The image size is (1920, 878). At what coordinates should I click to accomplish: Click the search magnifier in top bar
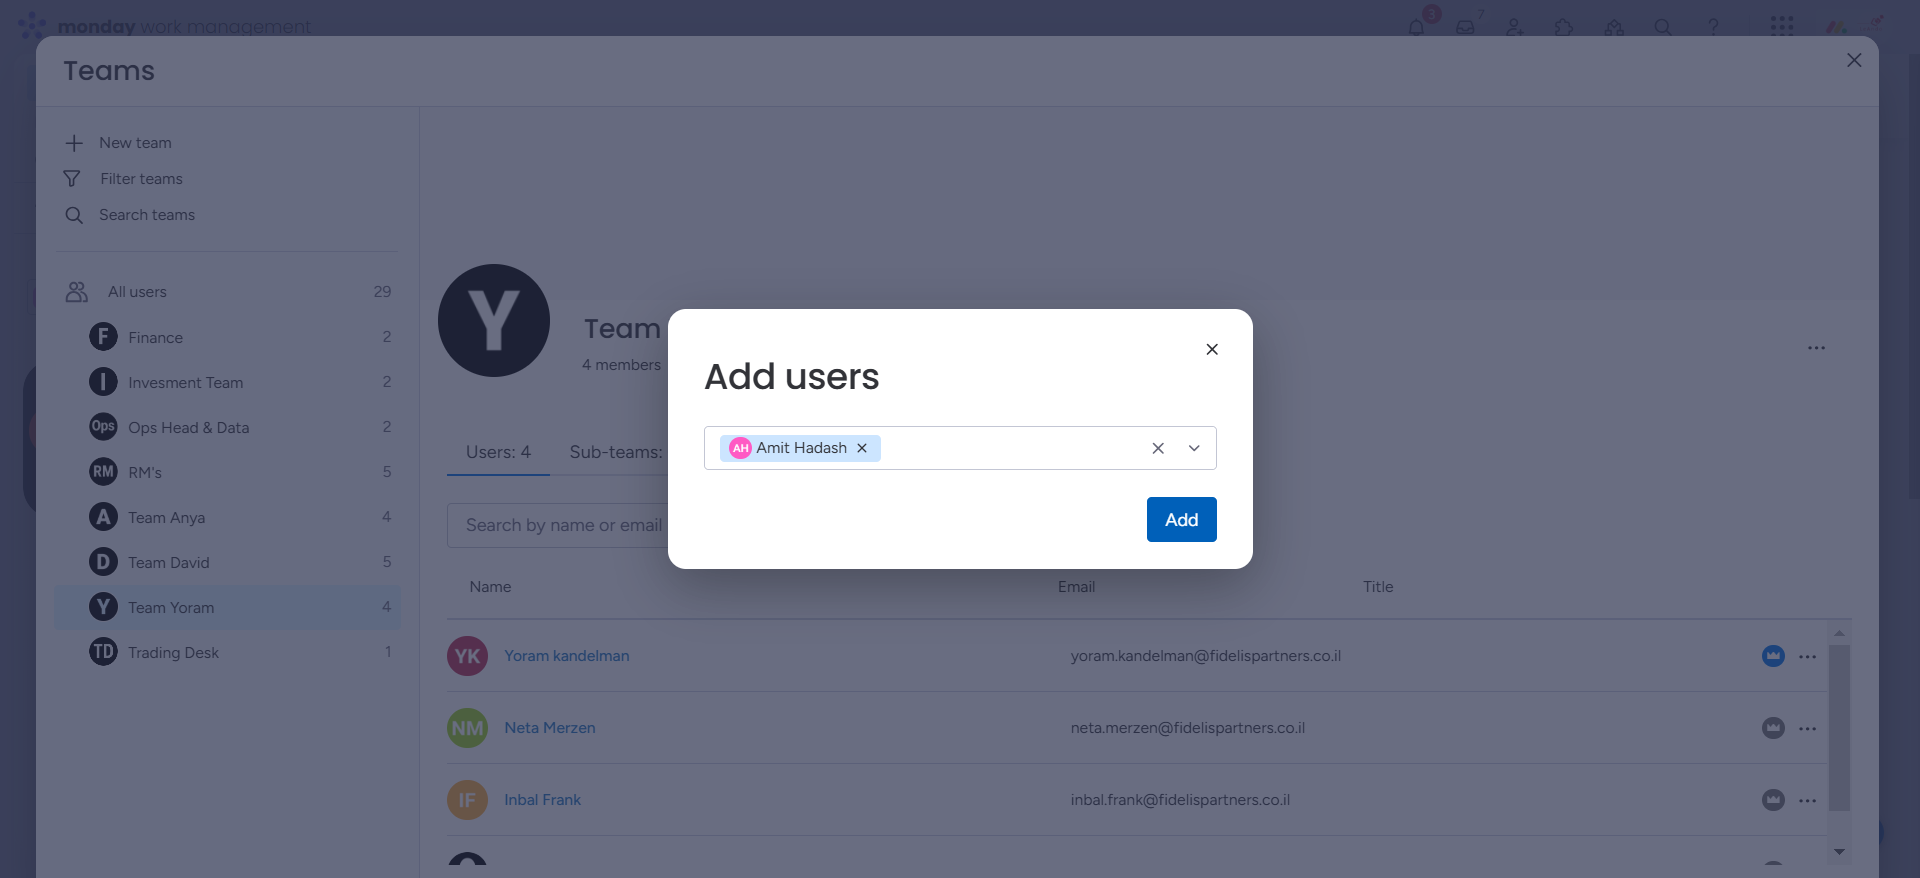1663,27
